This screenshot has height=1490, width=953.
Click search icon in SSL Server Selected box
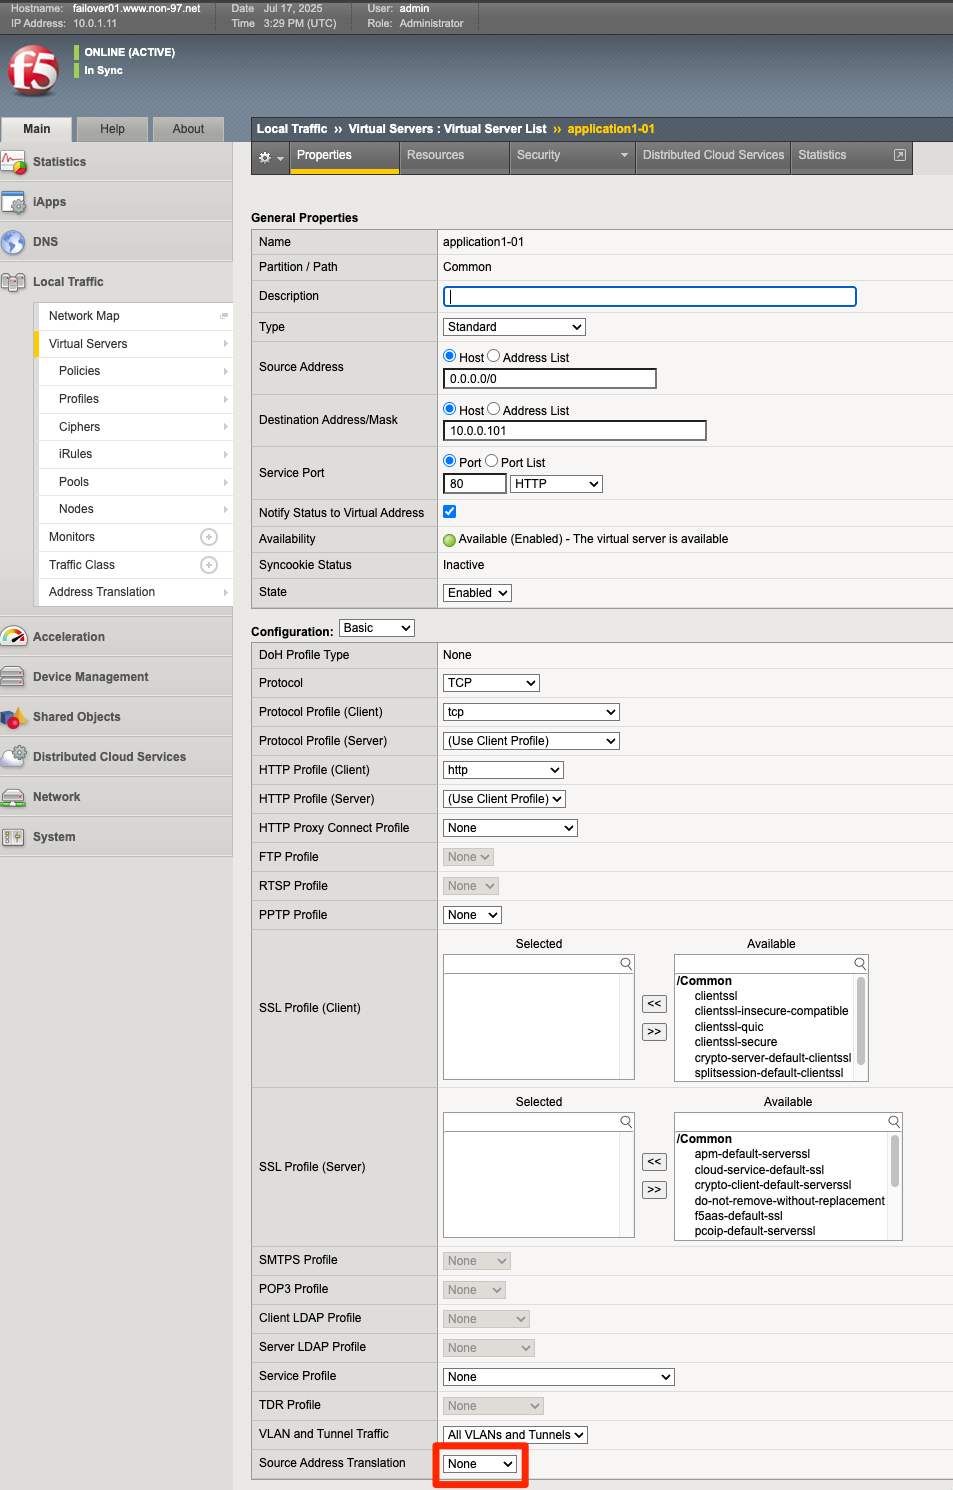pyautogui.click(x=626, y=1122)
